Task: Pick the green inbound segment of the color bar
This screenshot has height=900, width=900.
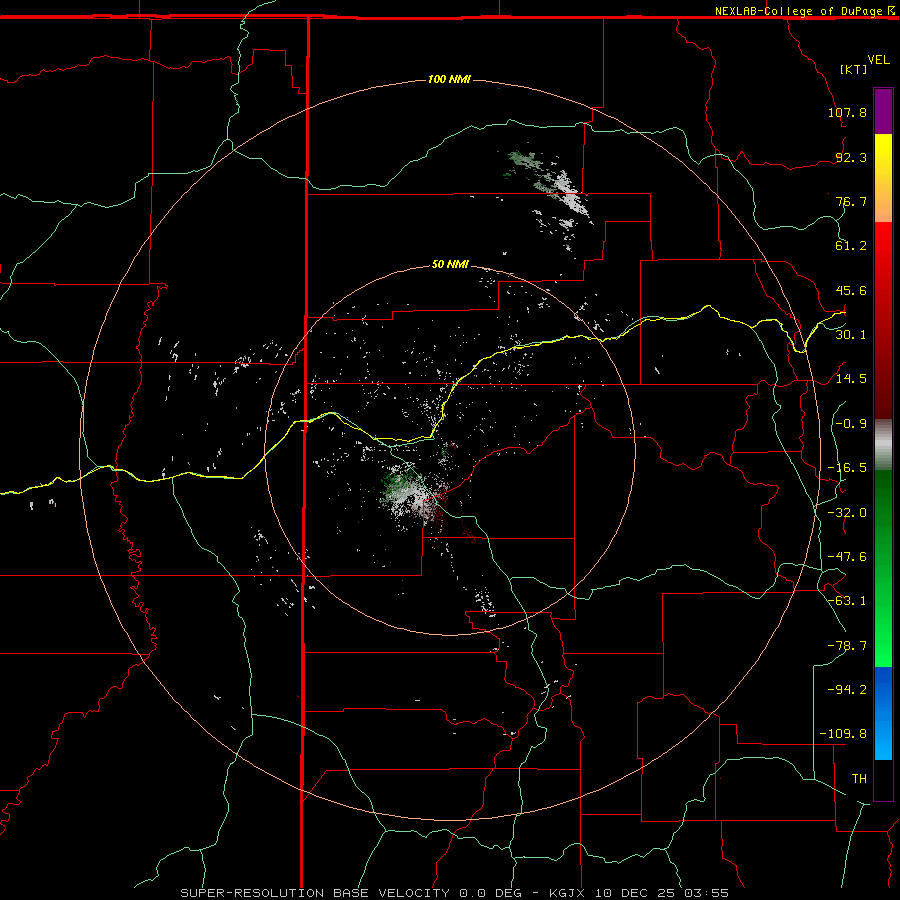Action: tap(883, 568)
